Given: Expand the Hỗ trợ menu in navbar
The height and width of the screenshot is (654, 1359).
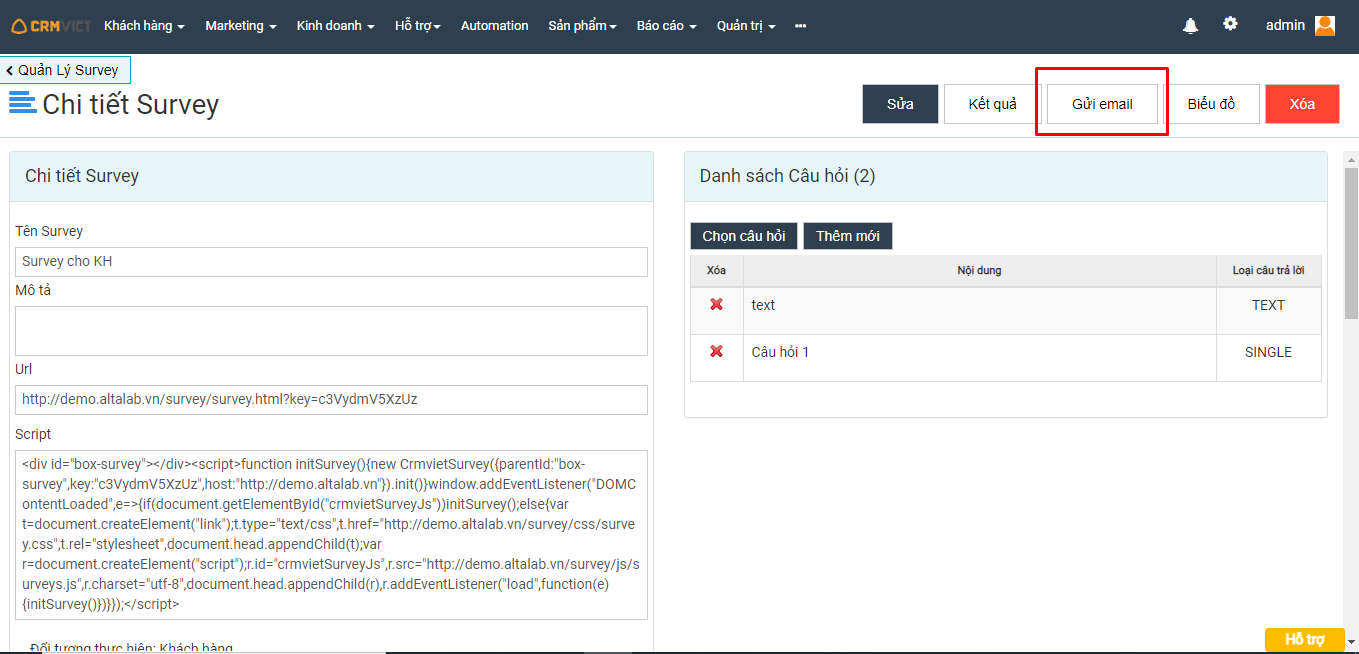Looking at the screenshot, I should [418, 26].
